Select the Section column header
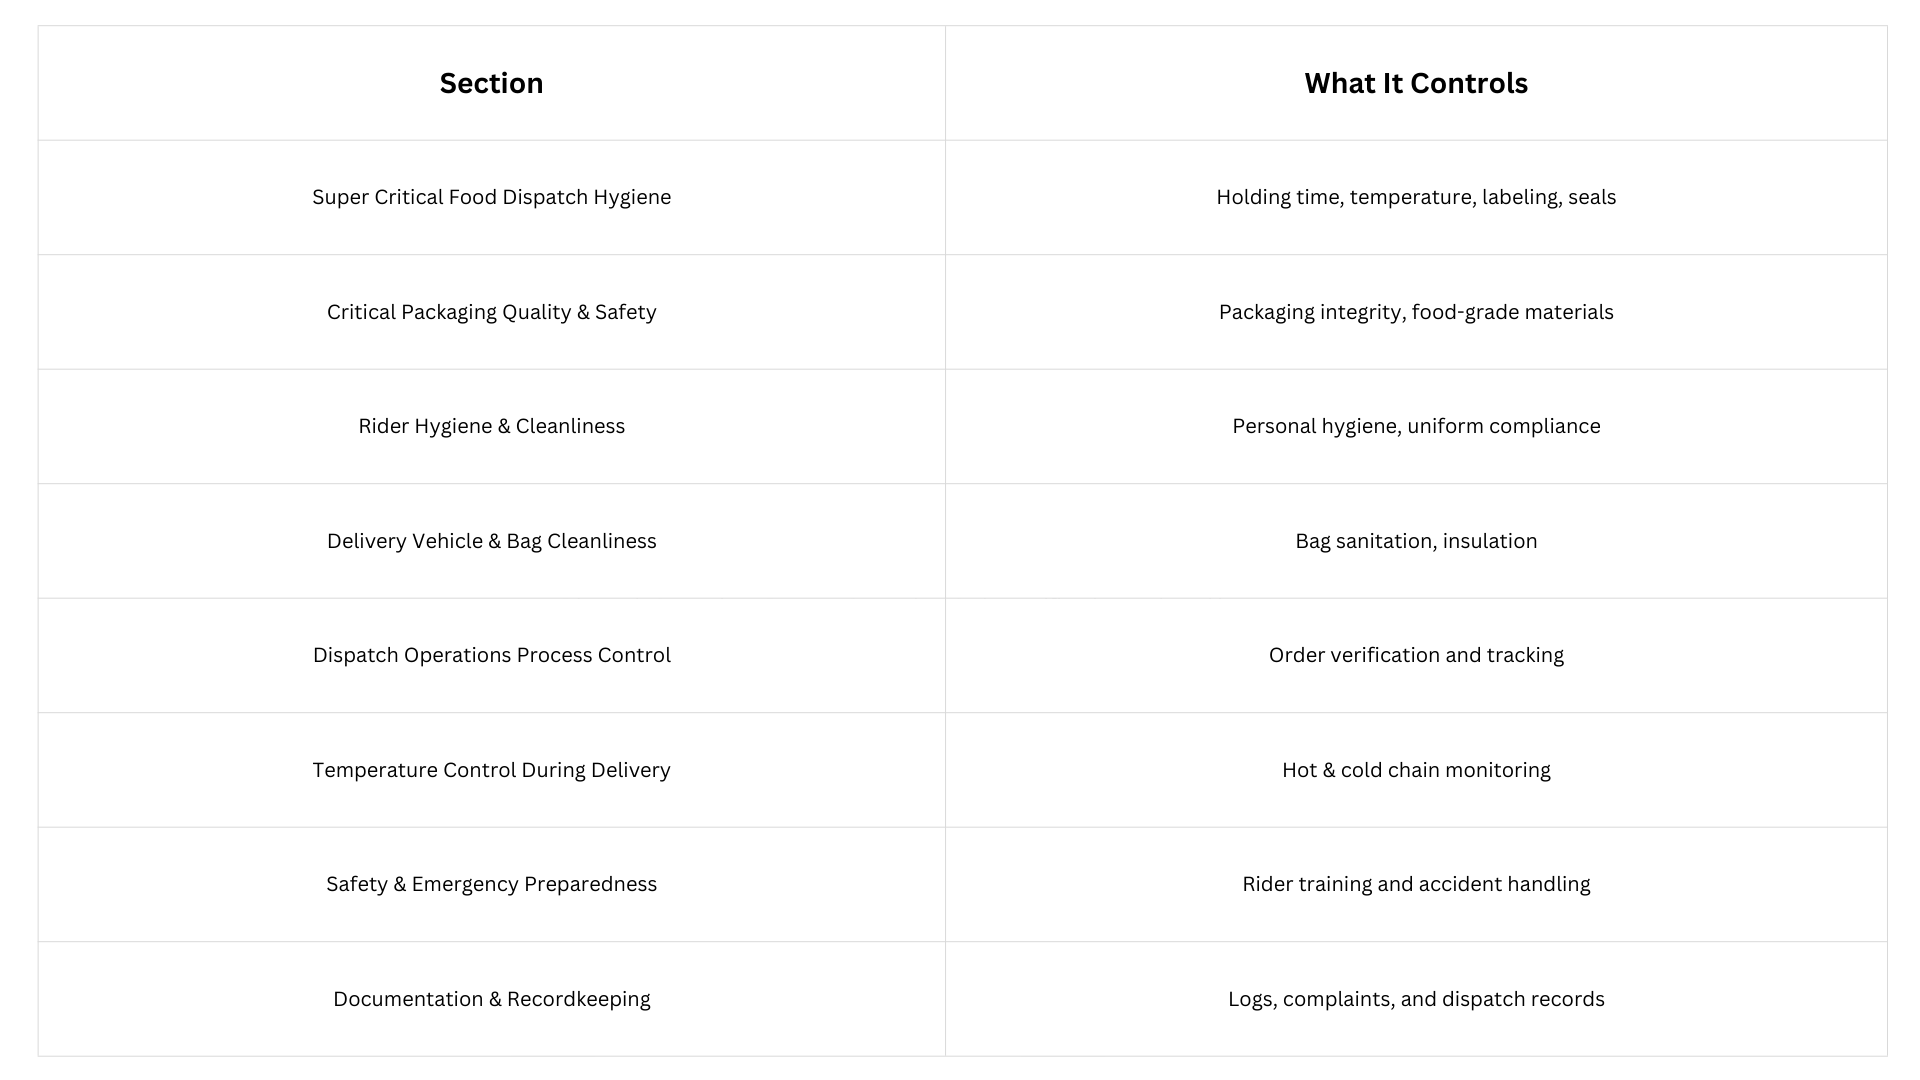The height and width of the screenshot is (1080, 1920). (491, 83)
